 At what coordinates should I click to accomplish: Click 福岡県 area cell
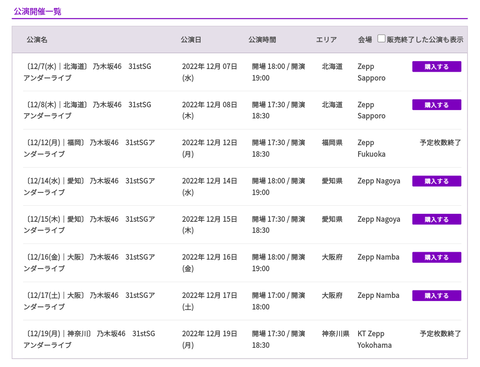click(x=332, y=143)
